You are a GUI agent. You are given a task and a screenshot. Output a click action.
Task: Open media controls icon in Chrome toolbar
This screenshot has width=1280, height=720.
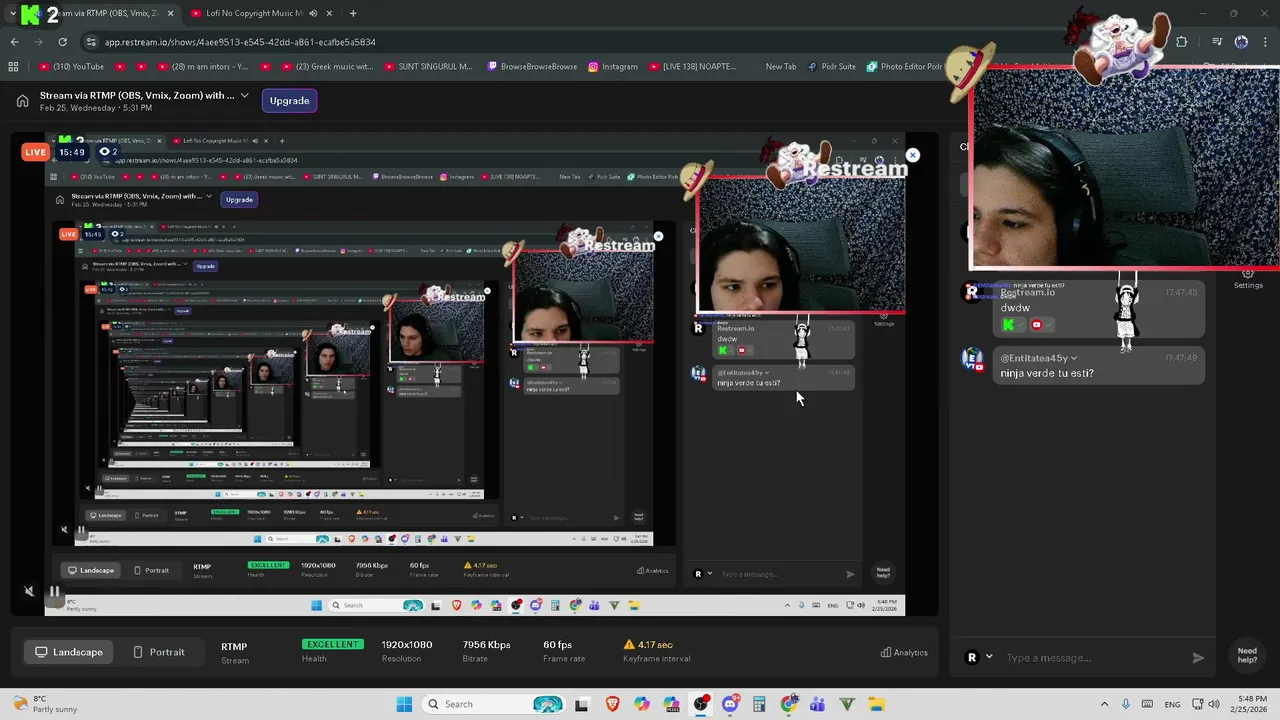click(1217, 42)
